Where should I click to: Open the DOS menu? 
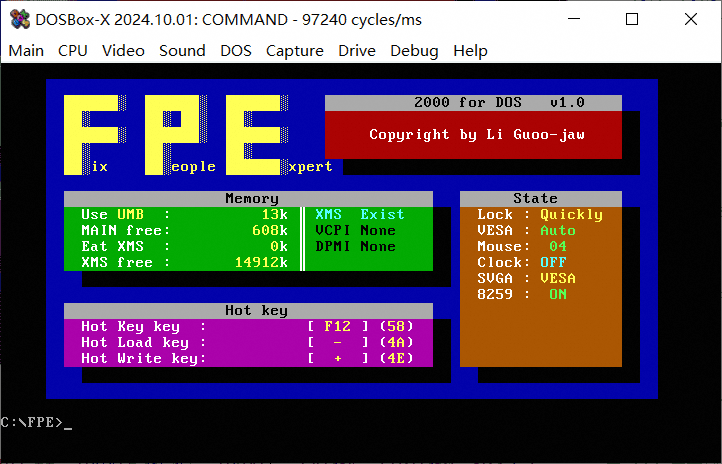coord(236,51)
